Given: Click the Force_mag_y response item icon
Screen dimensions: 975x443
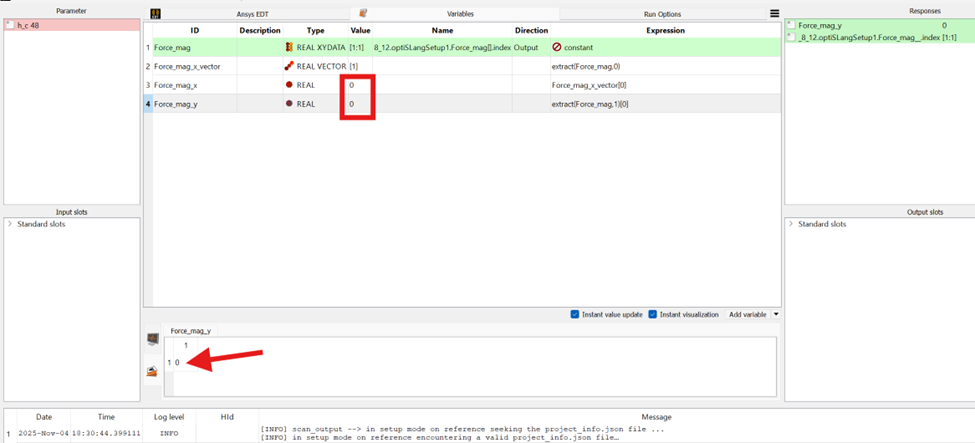Looking at the screenshot, I should (791, 26).
